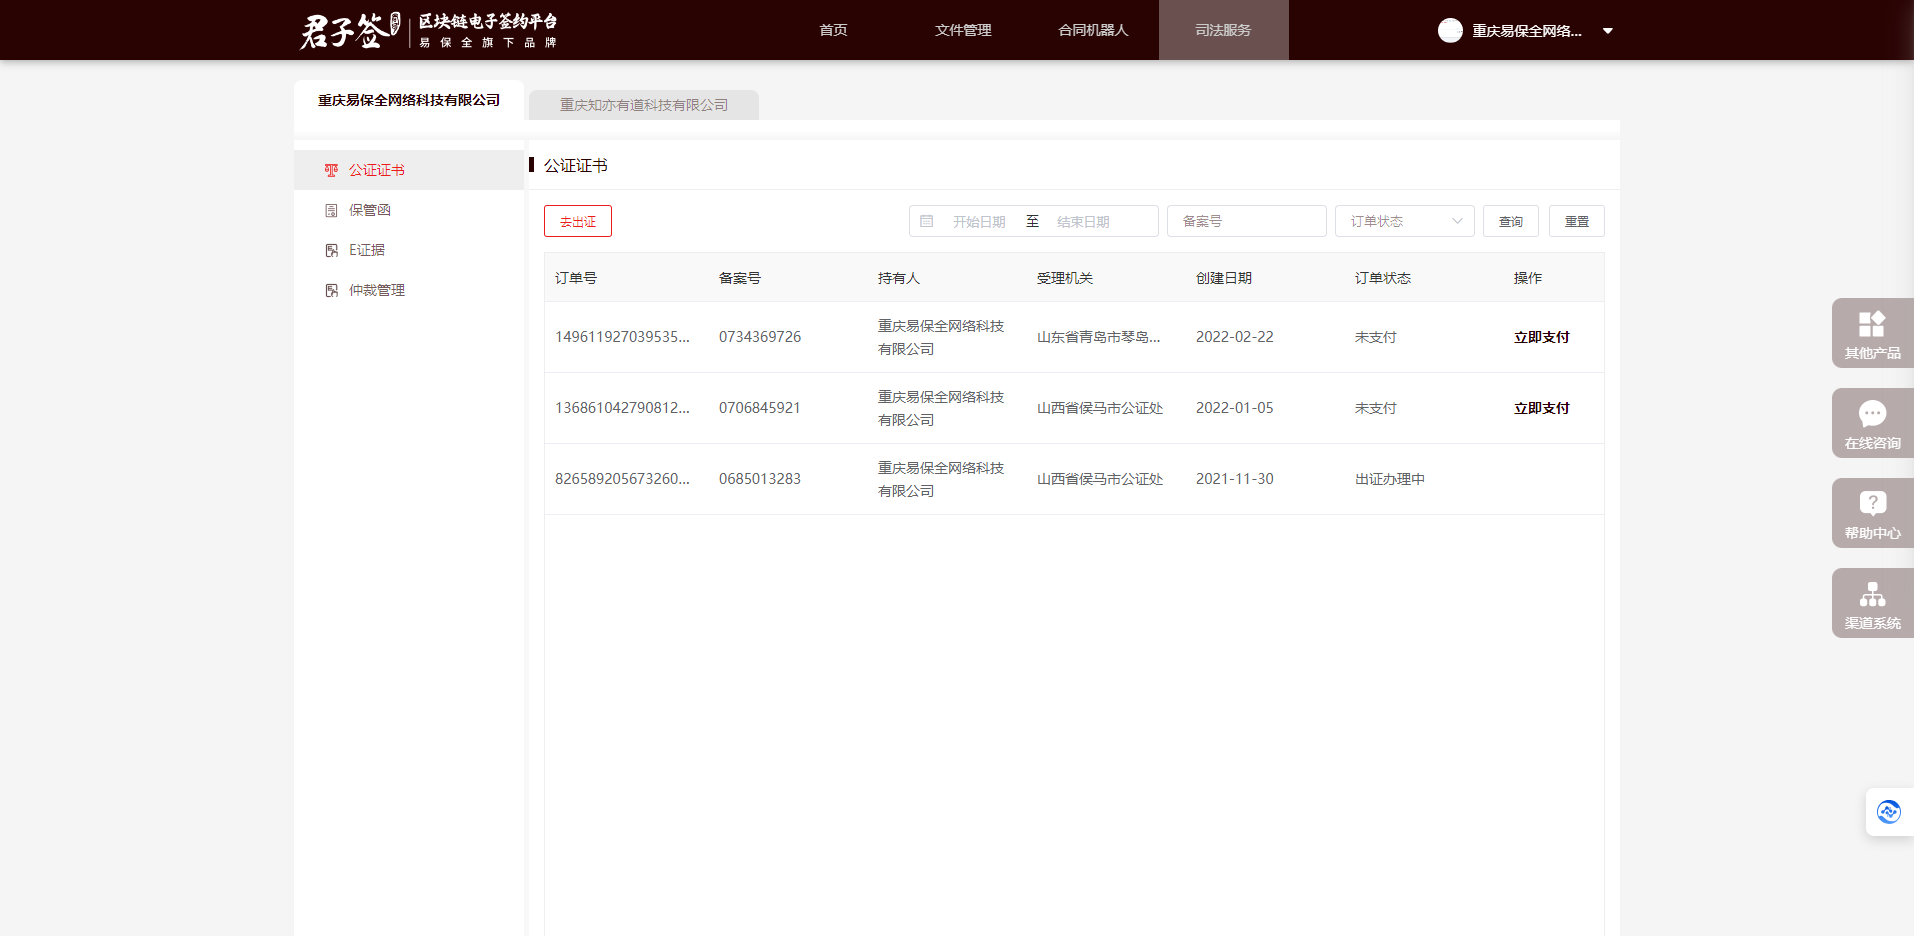Open the 合同机器人 navigation tab
The image size is (1914, 936).
click(x=1093, y=30)
